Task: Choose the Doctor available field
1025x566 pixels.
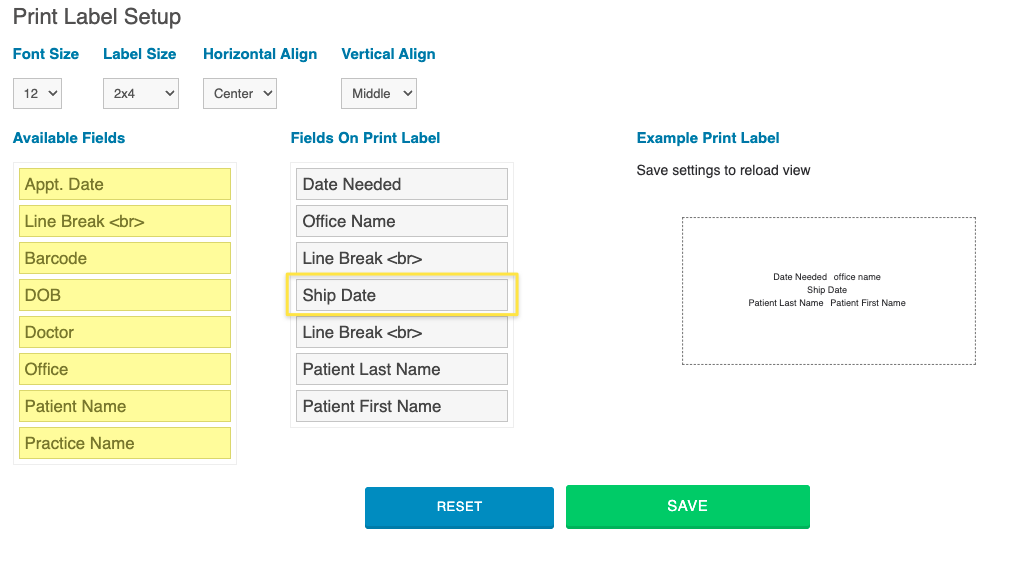Action: point(125,332)
